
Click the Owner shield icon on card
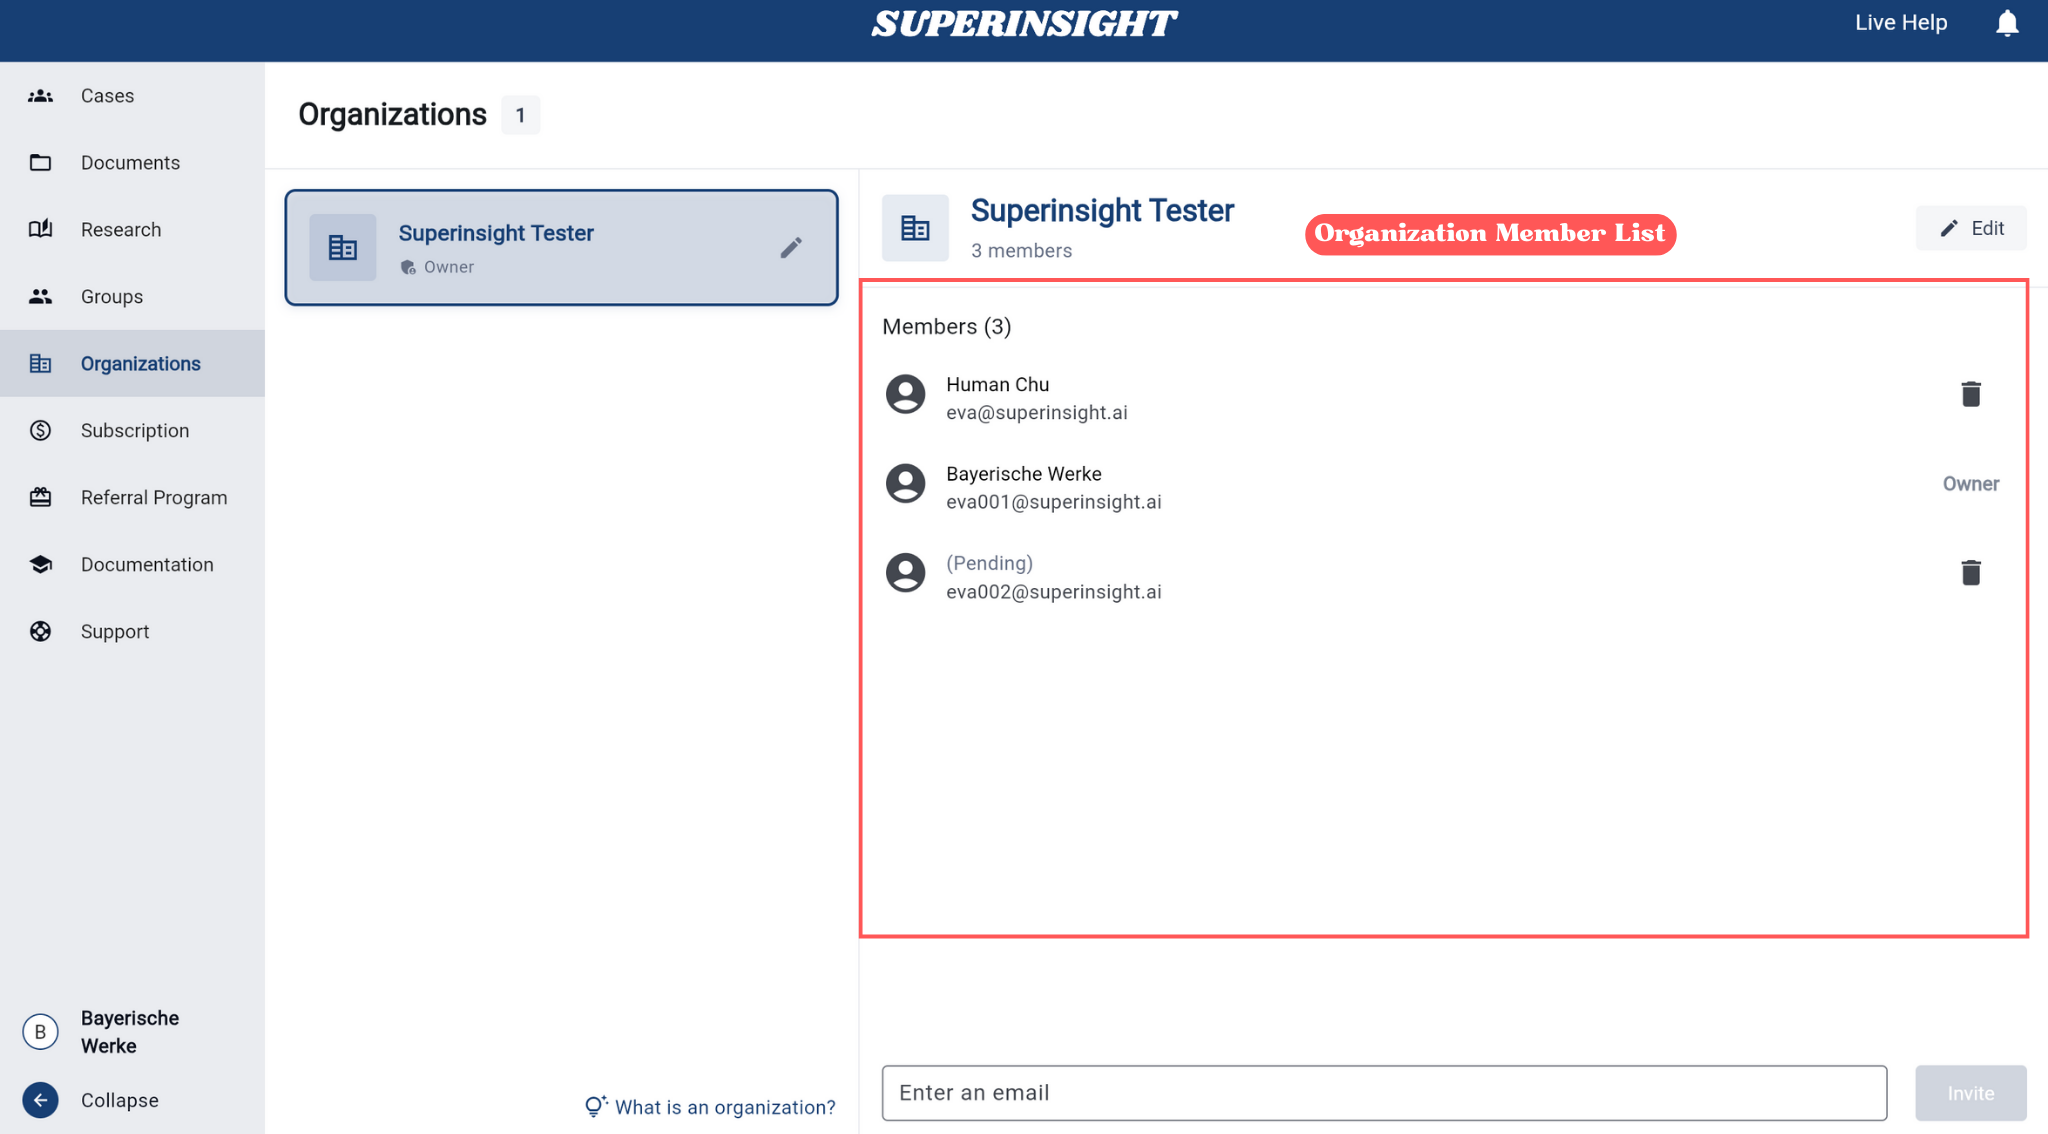pos(408,267)
